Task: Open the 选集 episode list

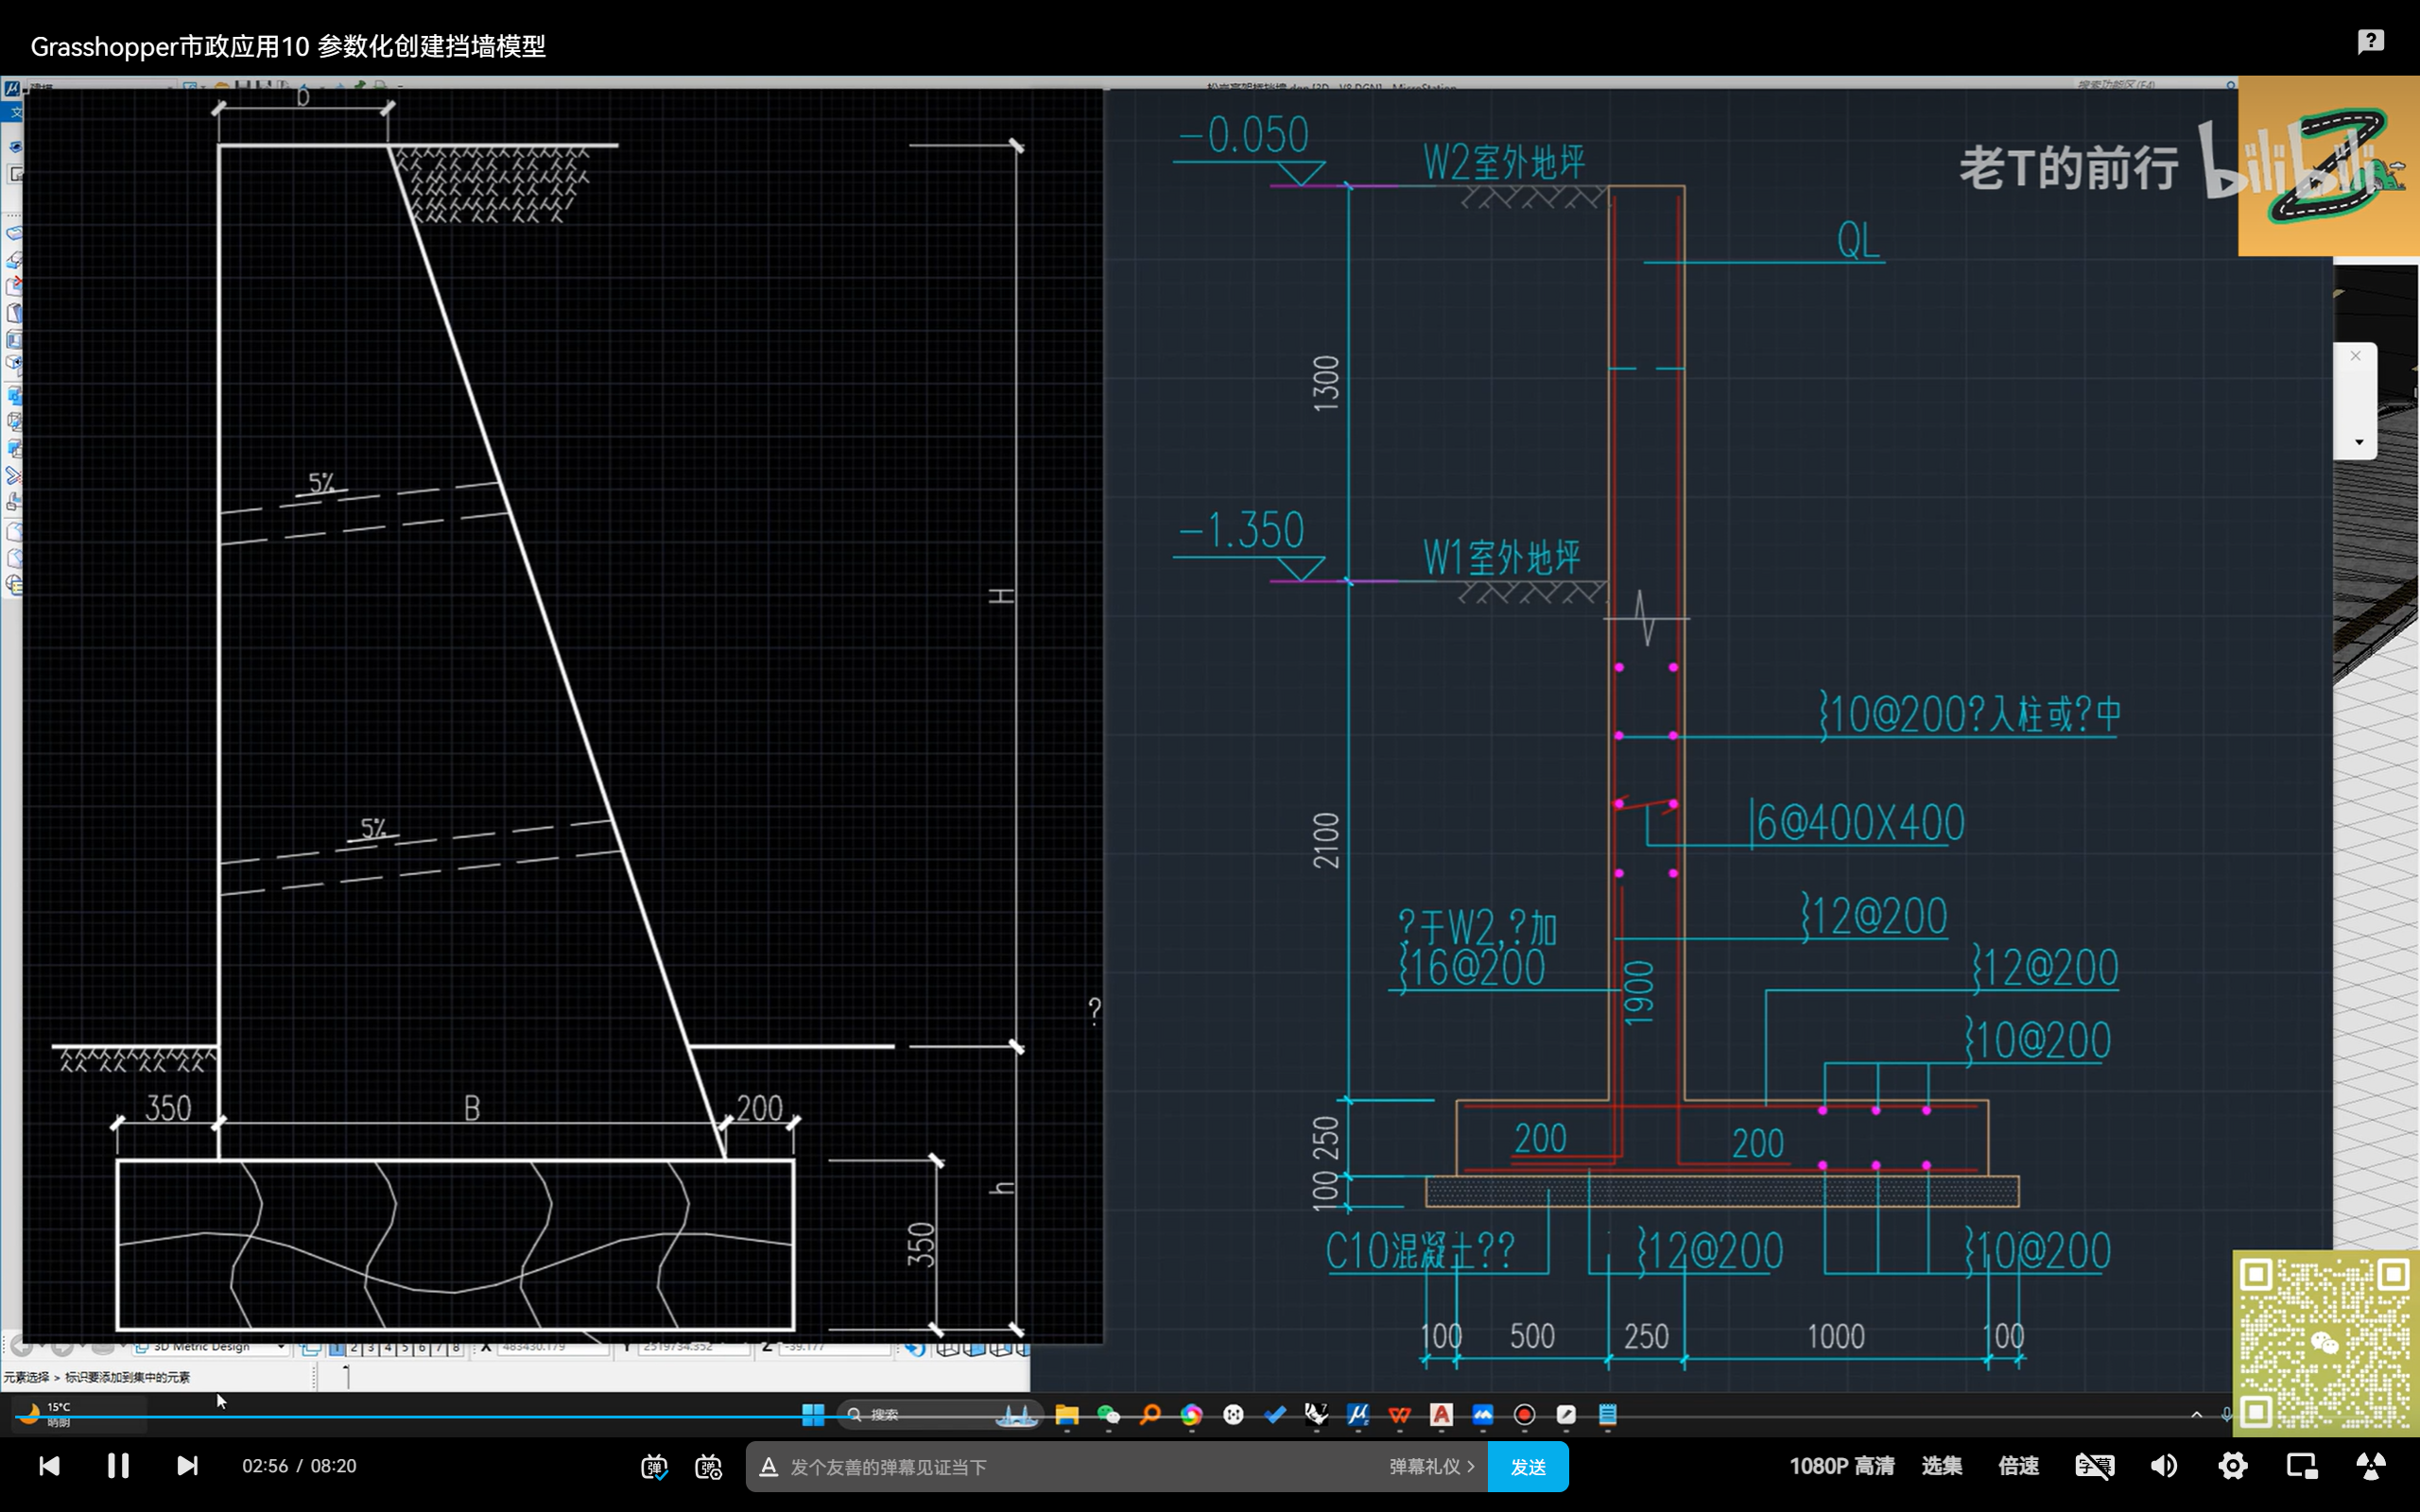Action: (1941, 1466)
